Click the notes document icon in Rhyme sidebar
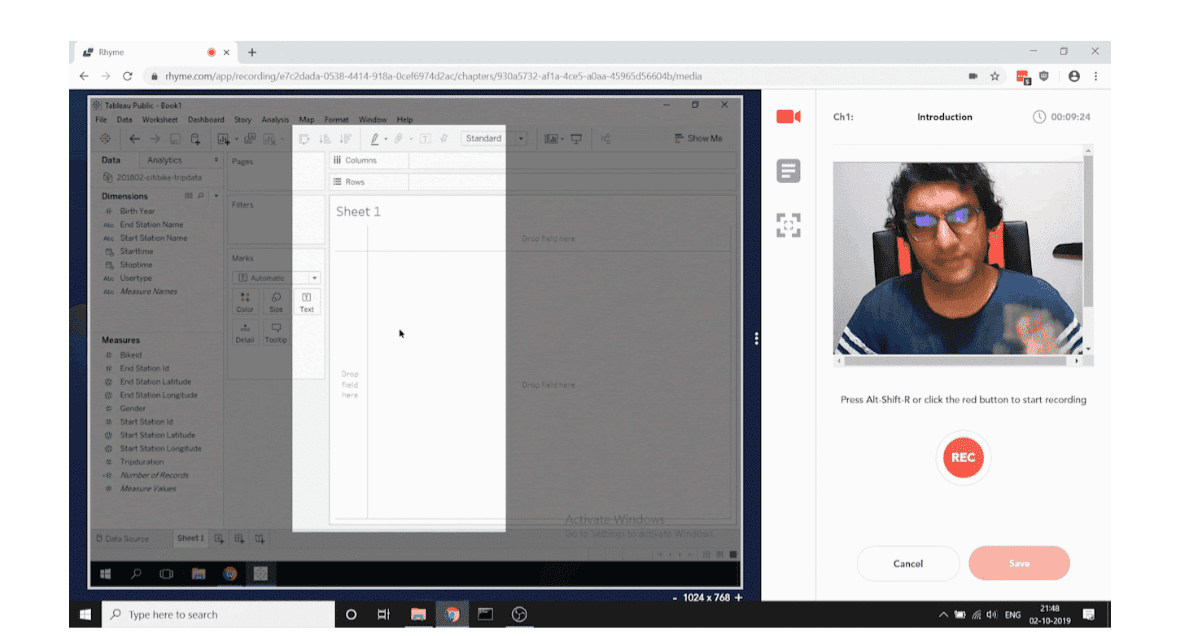This screenshot has height=636, width=1194. point(788,171)
